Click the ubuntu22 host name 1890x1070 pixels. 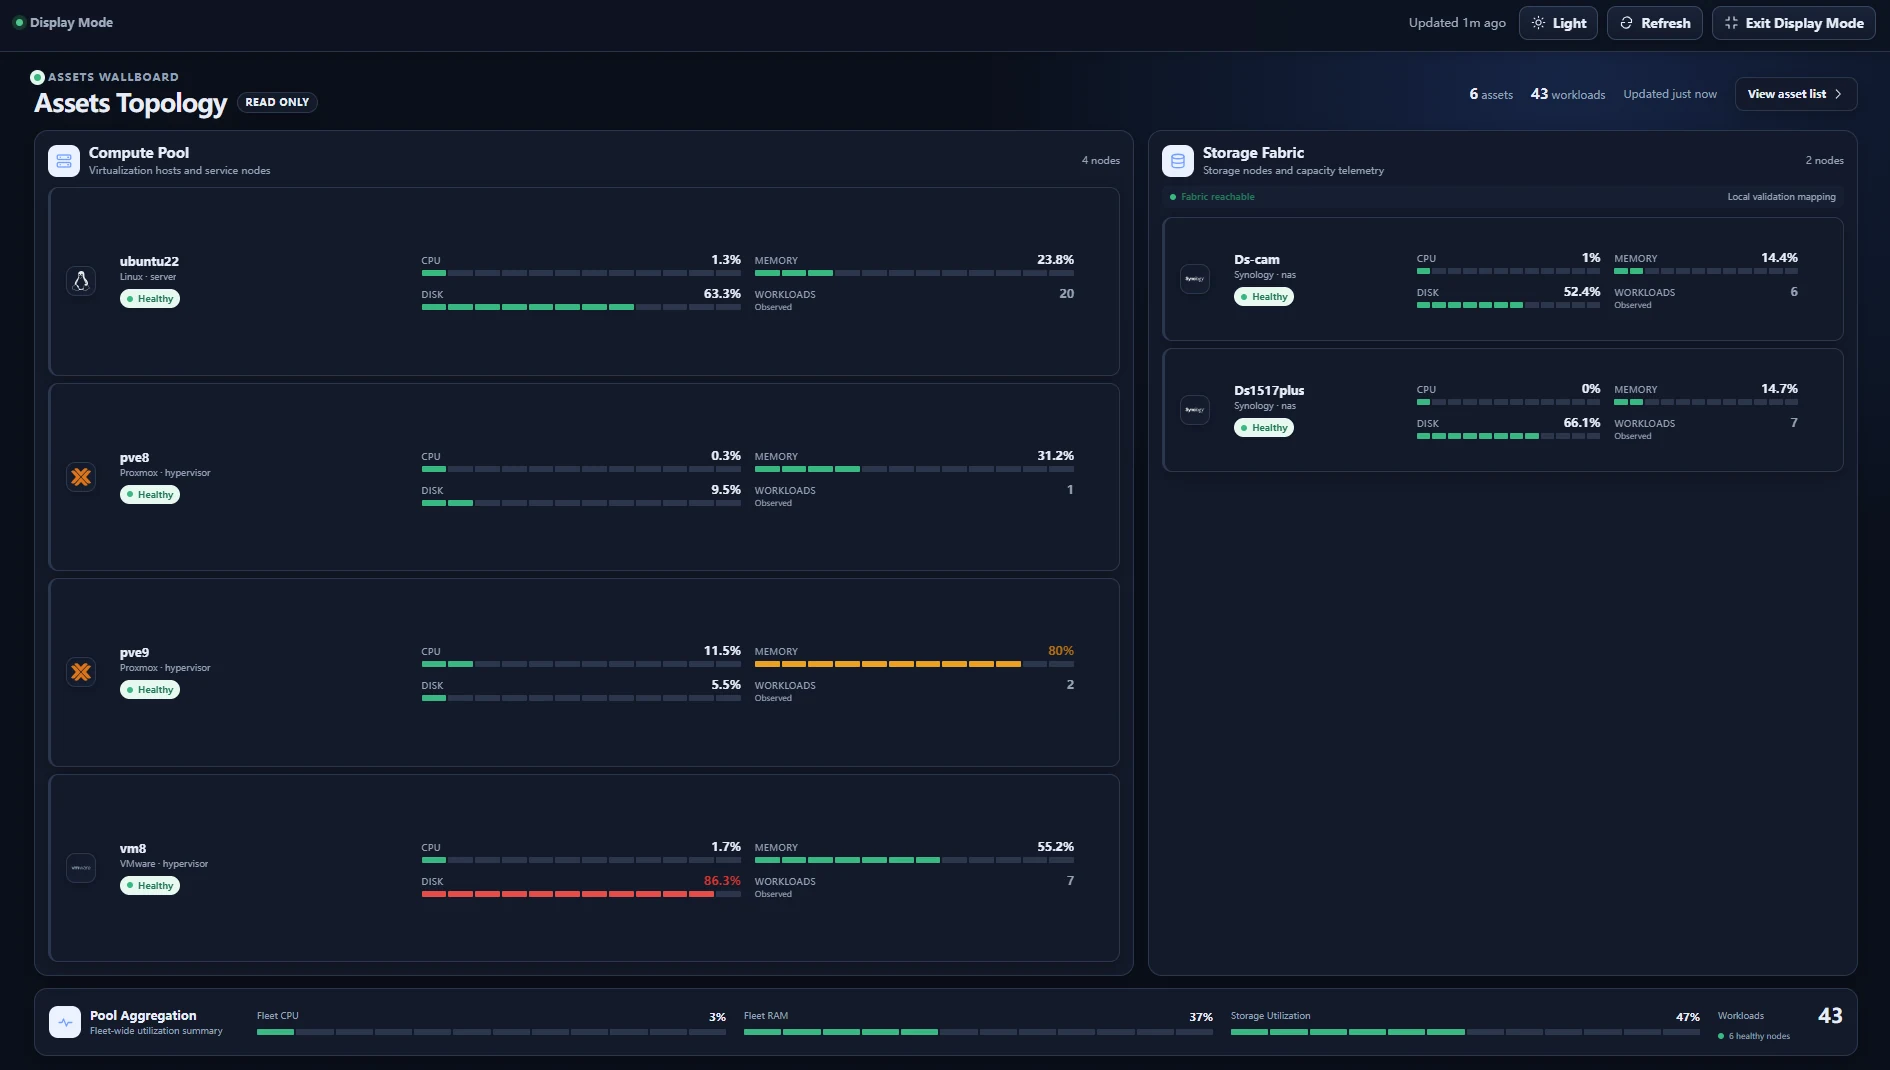pyautogui.click(x=149, y=262)
